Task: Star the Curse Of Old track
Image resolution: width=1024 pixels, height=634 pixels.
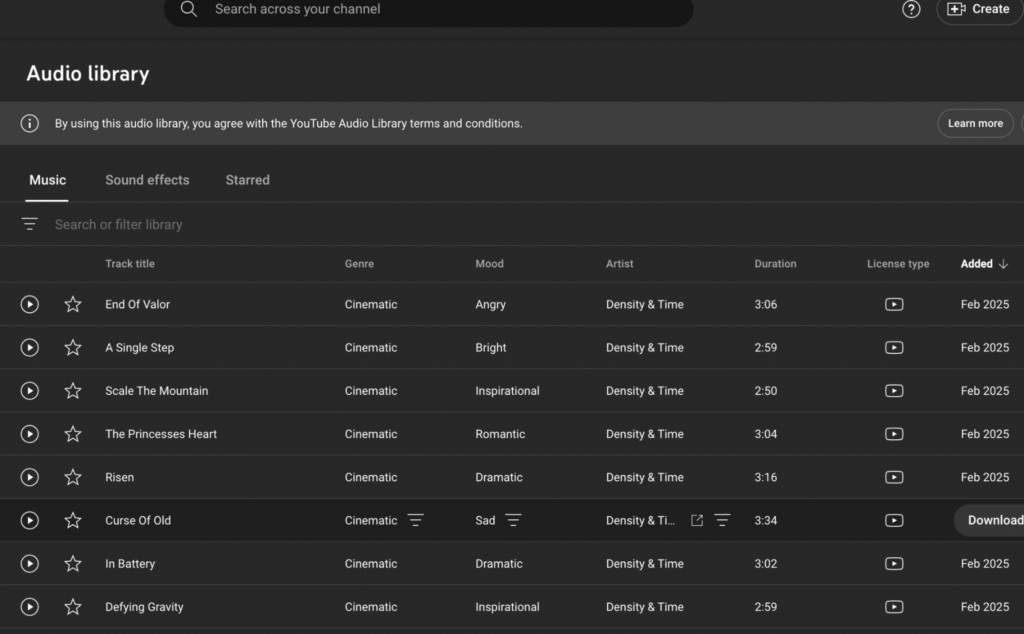Action: (72, 520)
